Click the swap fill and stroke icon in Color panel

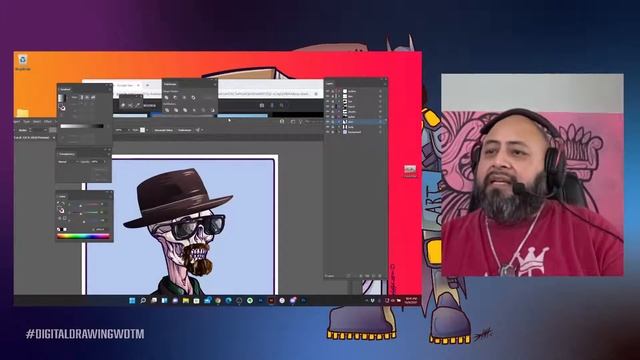tap(62, 203)
